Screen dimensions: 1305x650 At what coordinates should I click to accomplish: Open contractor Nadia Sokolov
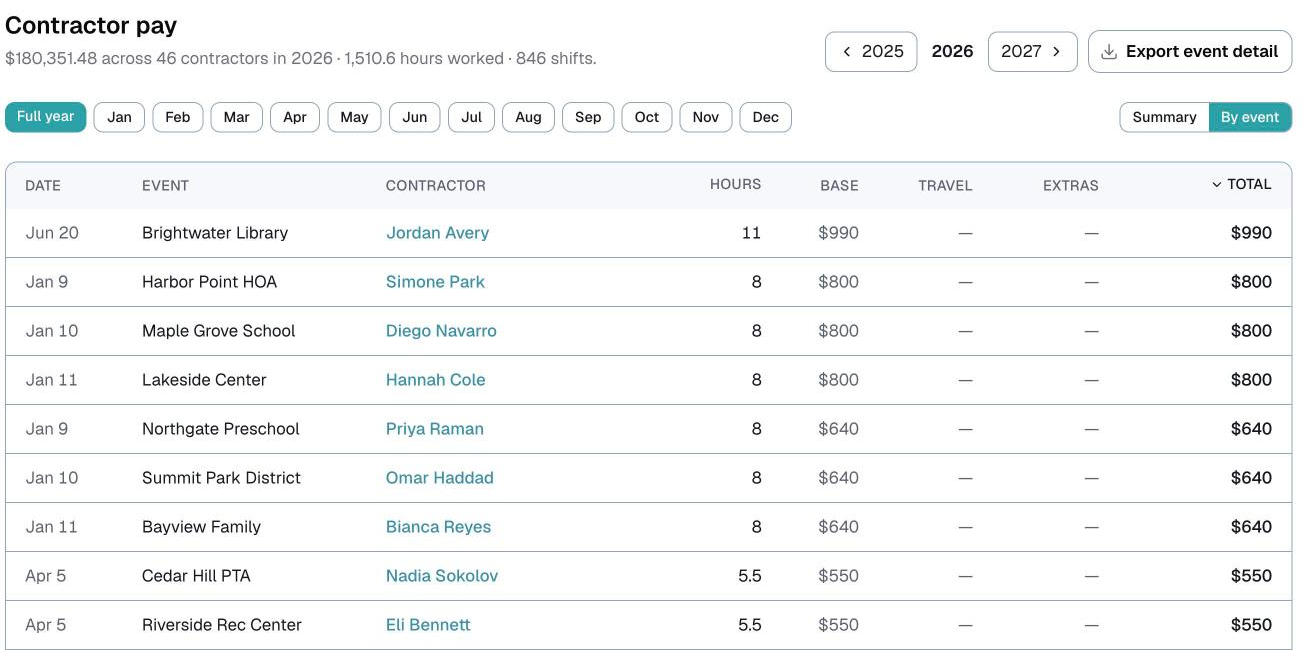click(x=441, y=576)
